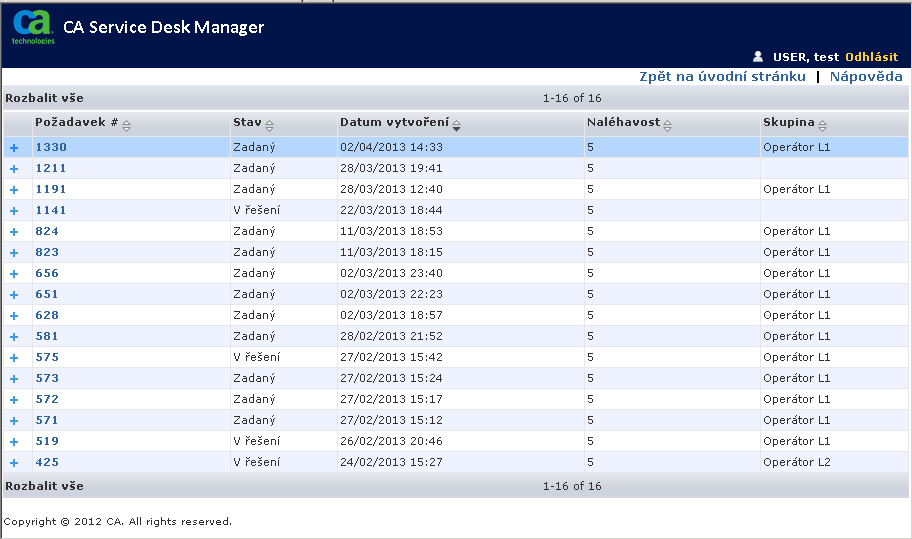
Task: Open request number 1191
Action: (x=51, y=189)
